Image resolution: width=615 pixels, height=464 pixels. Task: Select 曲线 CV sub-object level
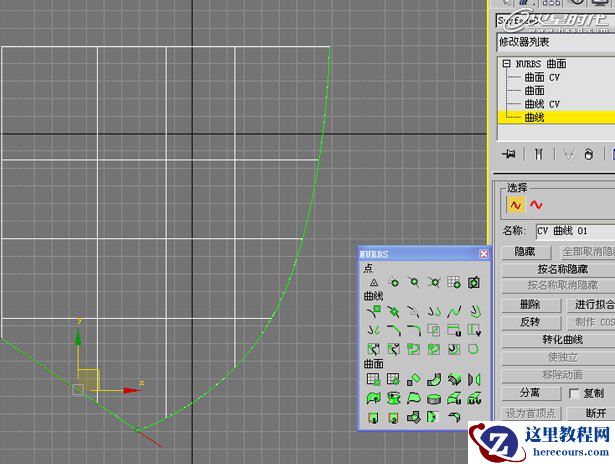pyautogui.click(x=542, y=104)
